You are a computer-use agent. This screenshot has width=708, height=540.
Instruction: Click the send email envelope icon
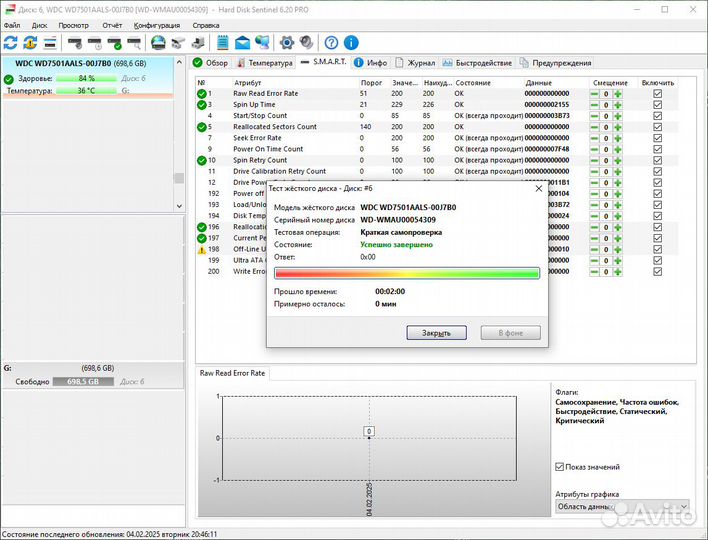[242, 43]
